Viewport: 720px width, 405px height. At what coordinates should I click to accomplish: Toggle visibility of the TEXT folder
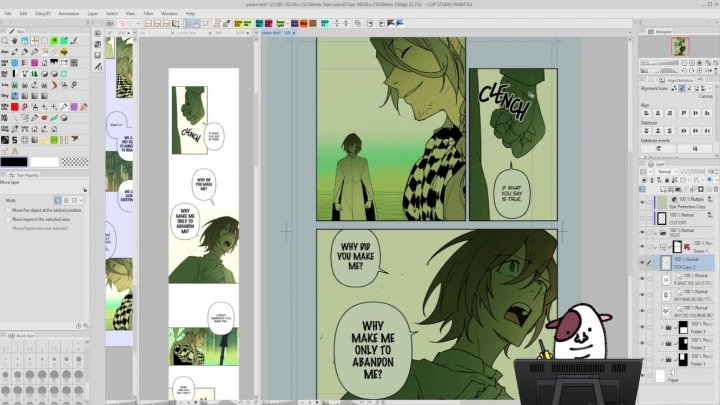(x=642, y=232)
